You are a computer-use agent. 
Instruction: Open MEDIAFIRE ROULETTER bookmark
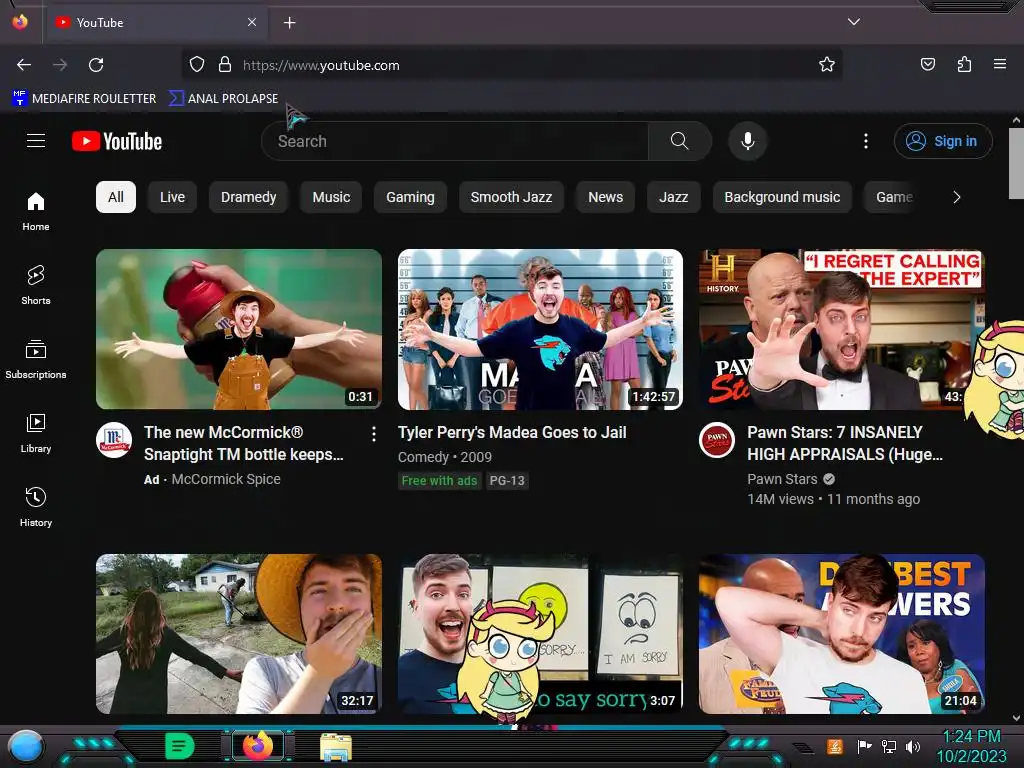[84, 99]
